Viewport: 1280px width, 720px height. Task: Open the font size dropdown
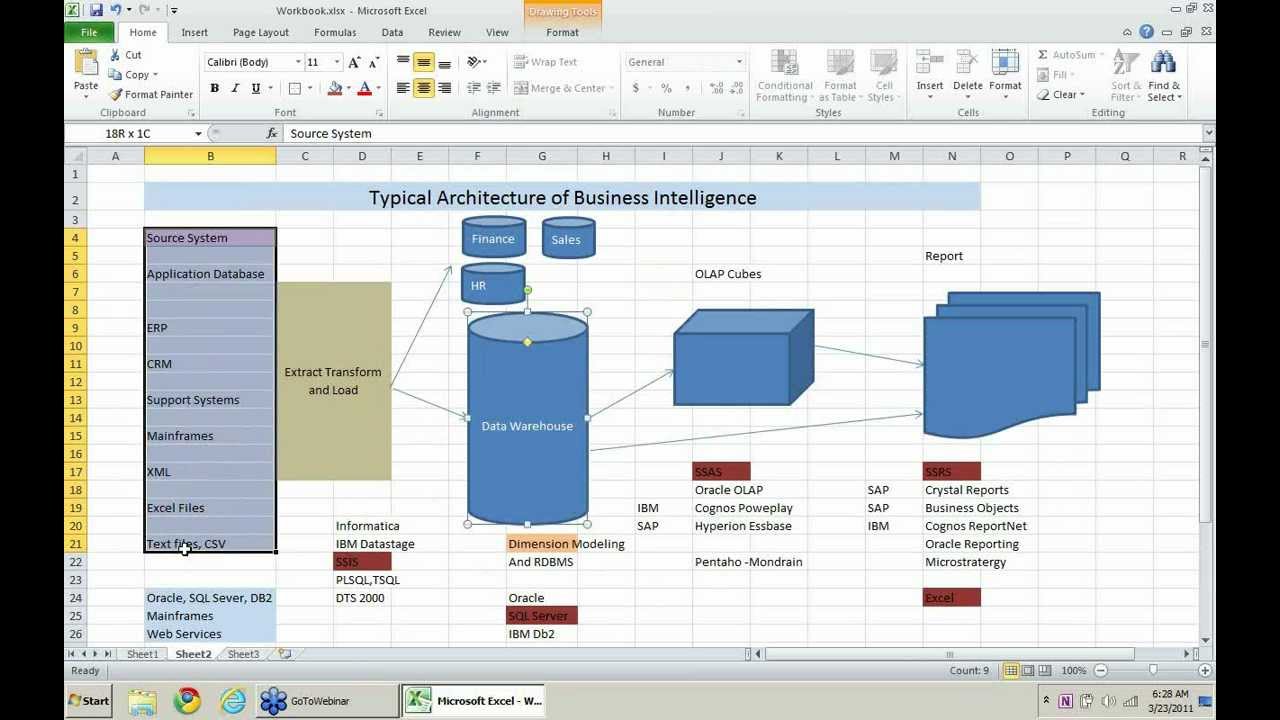click(x=337, y=62)
